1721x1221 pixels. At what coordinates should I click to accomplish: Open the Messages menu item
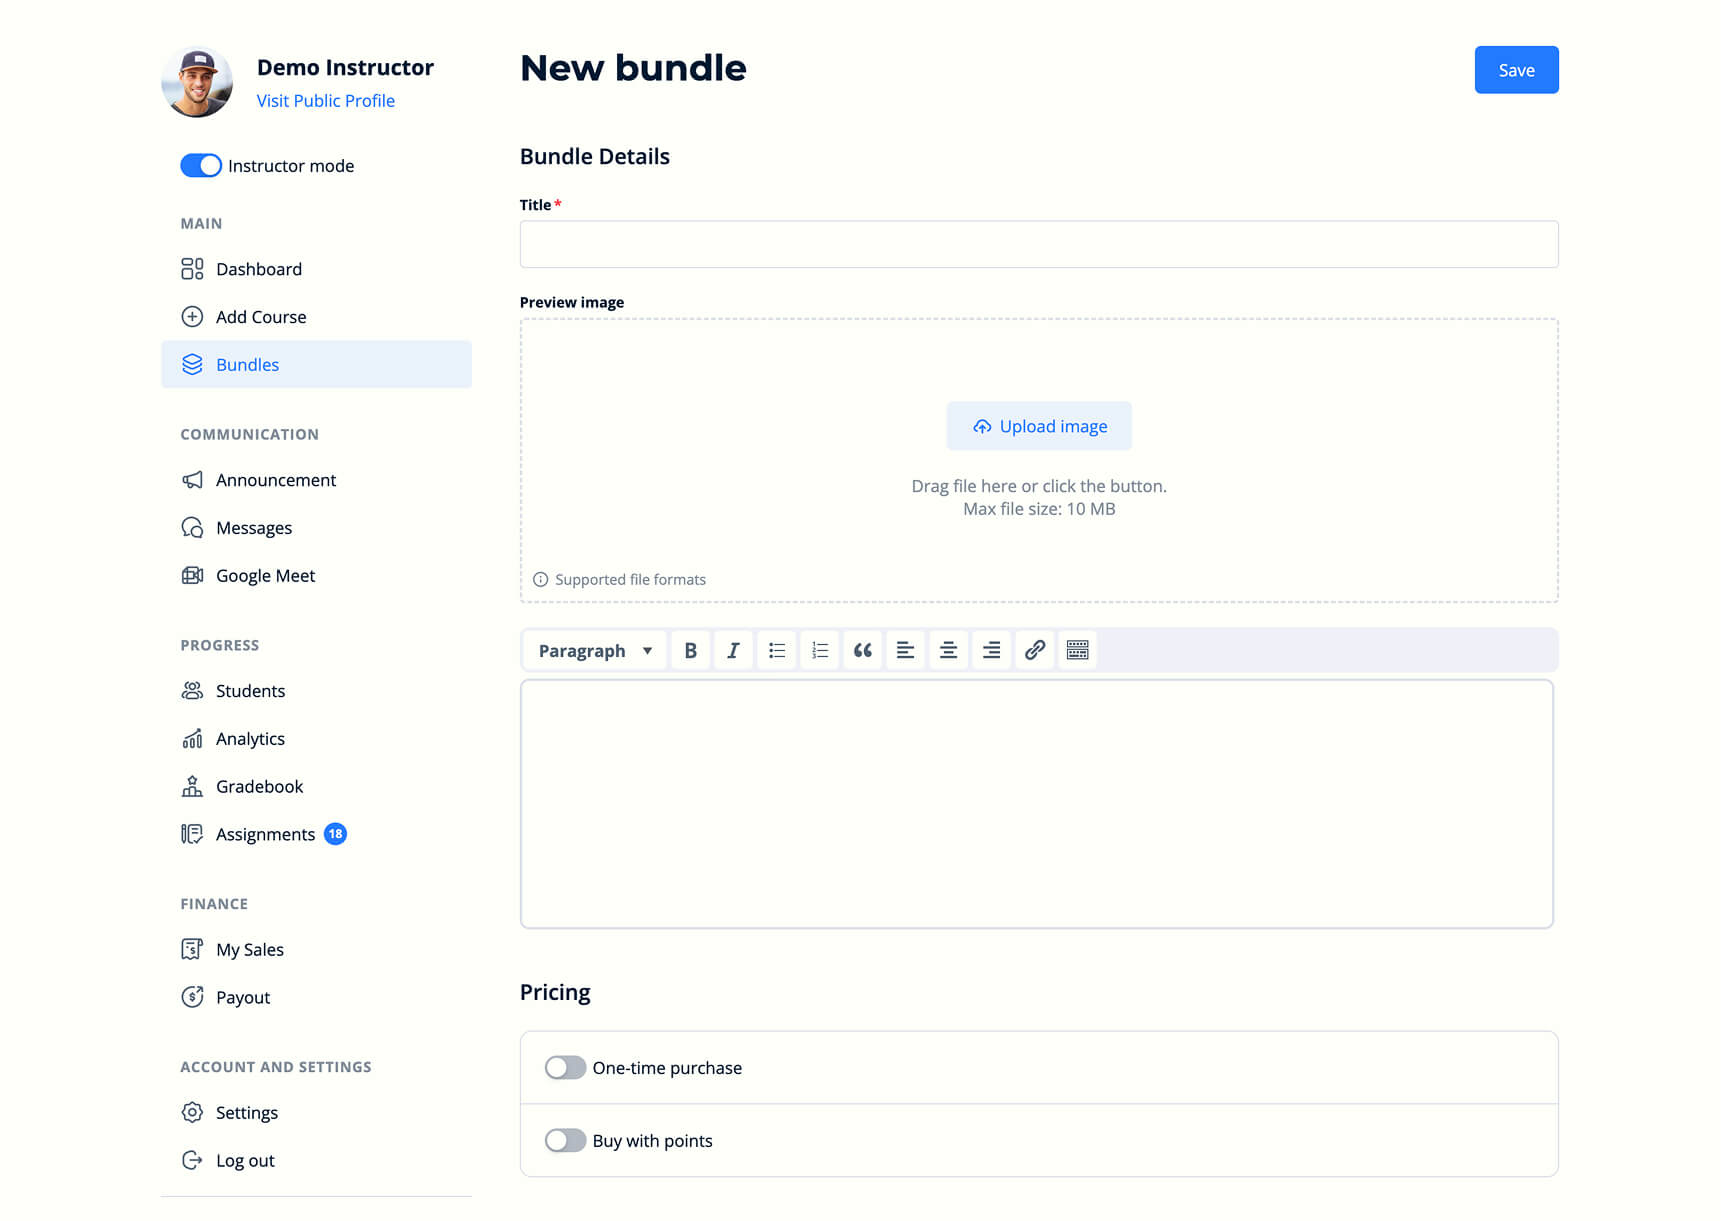point(316,528)
